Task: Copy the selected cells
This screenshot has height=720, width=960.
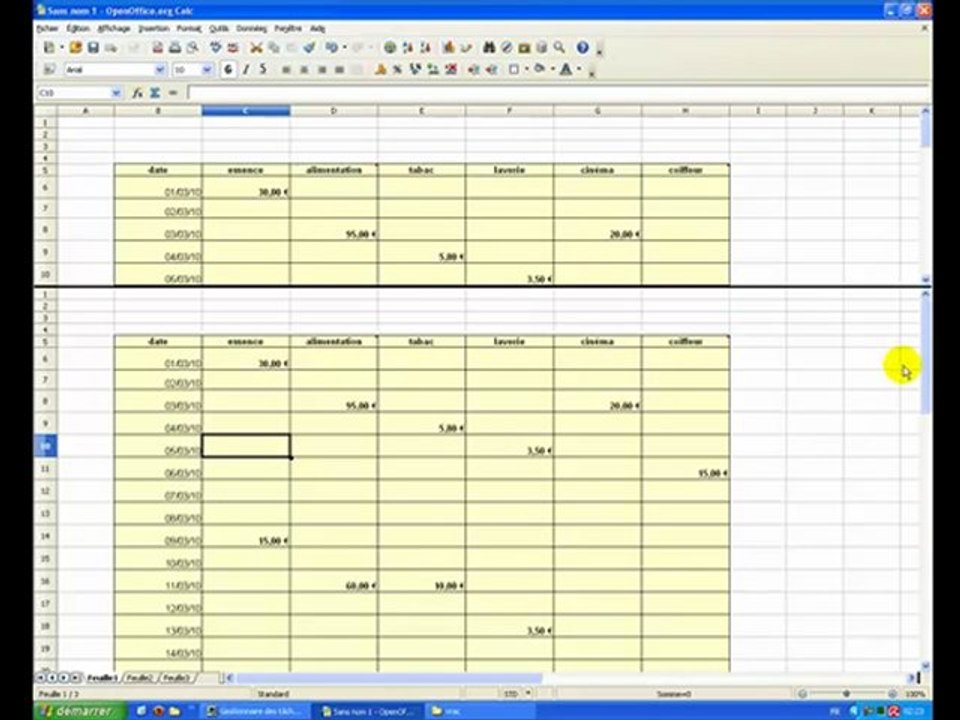Action: [274, 47]
